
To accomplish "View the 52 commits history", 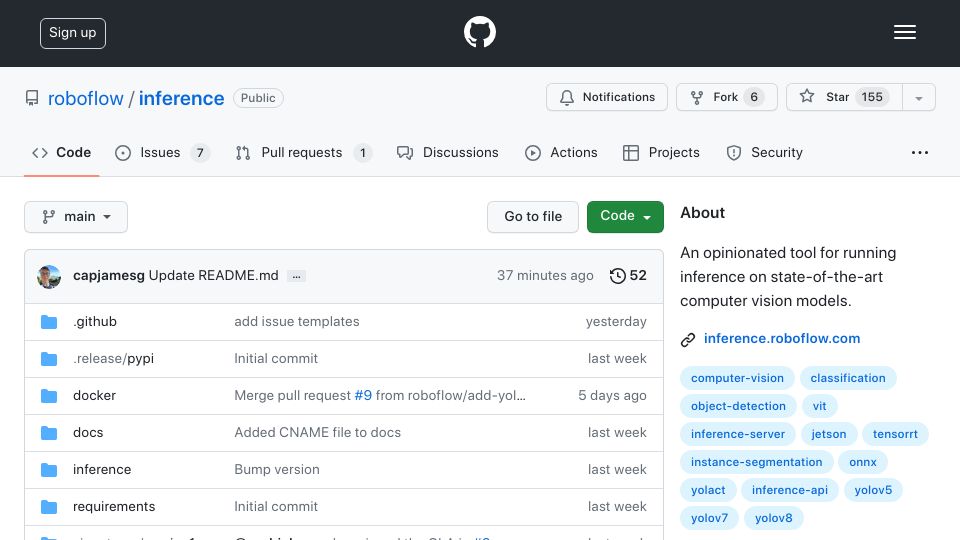I will point(628,276).
